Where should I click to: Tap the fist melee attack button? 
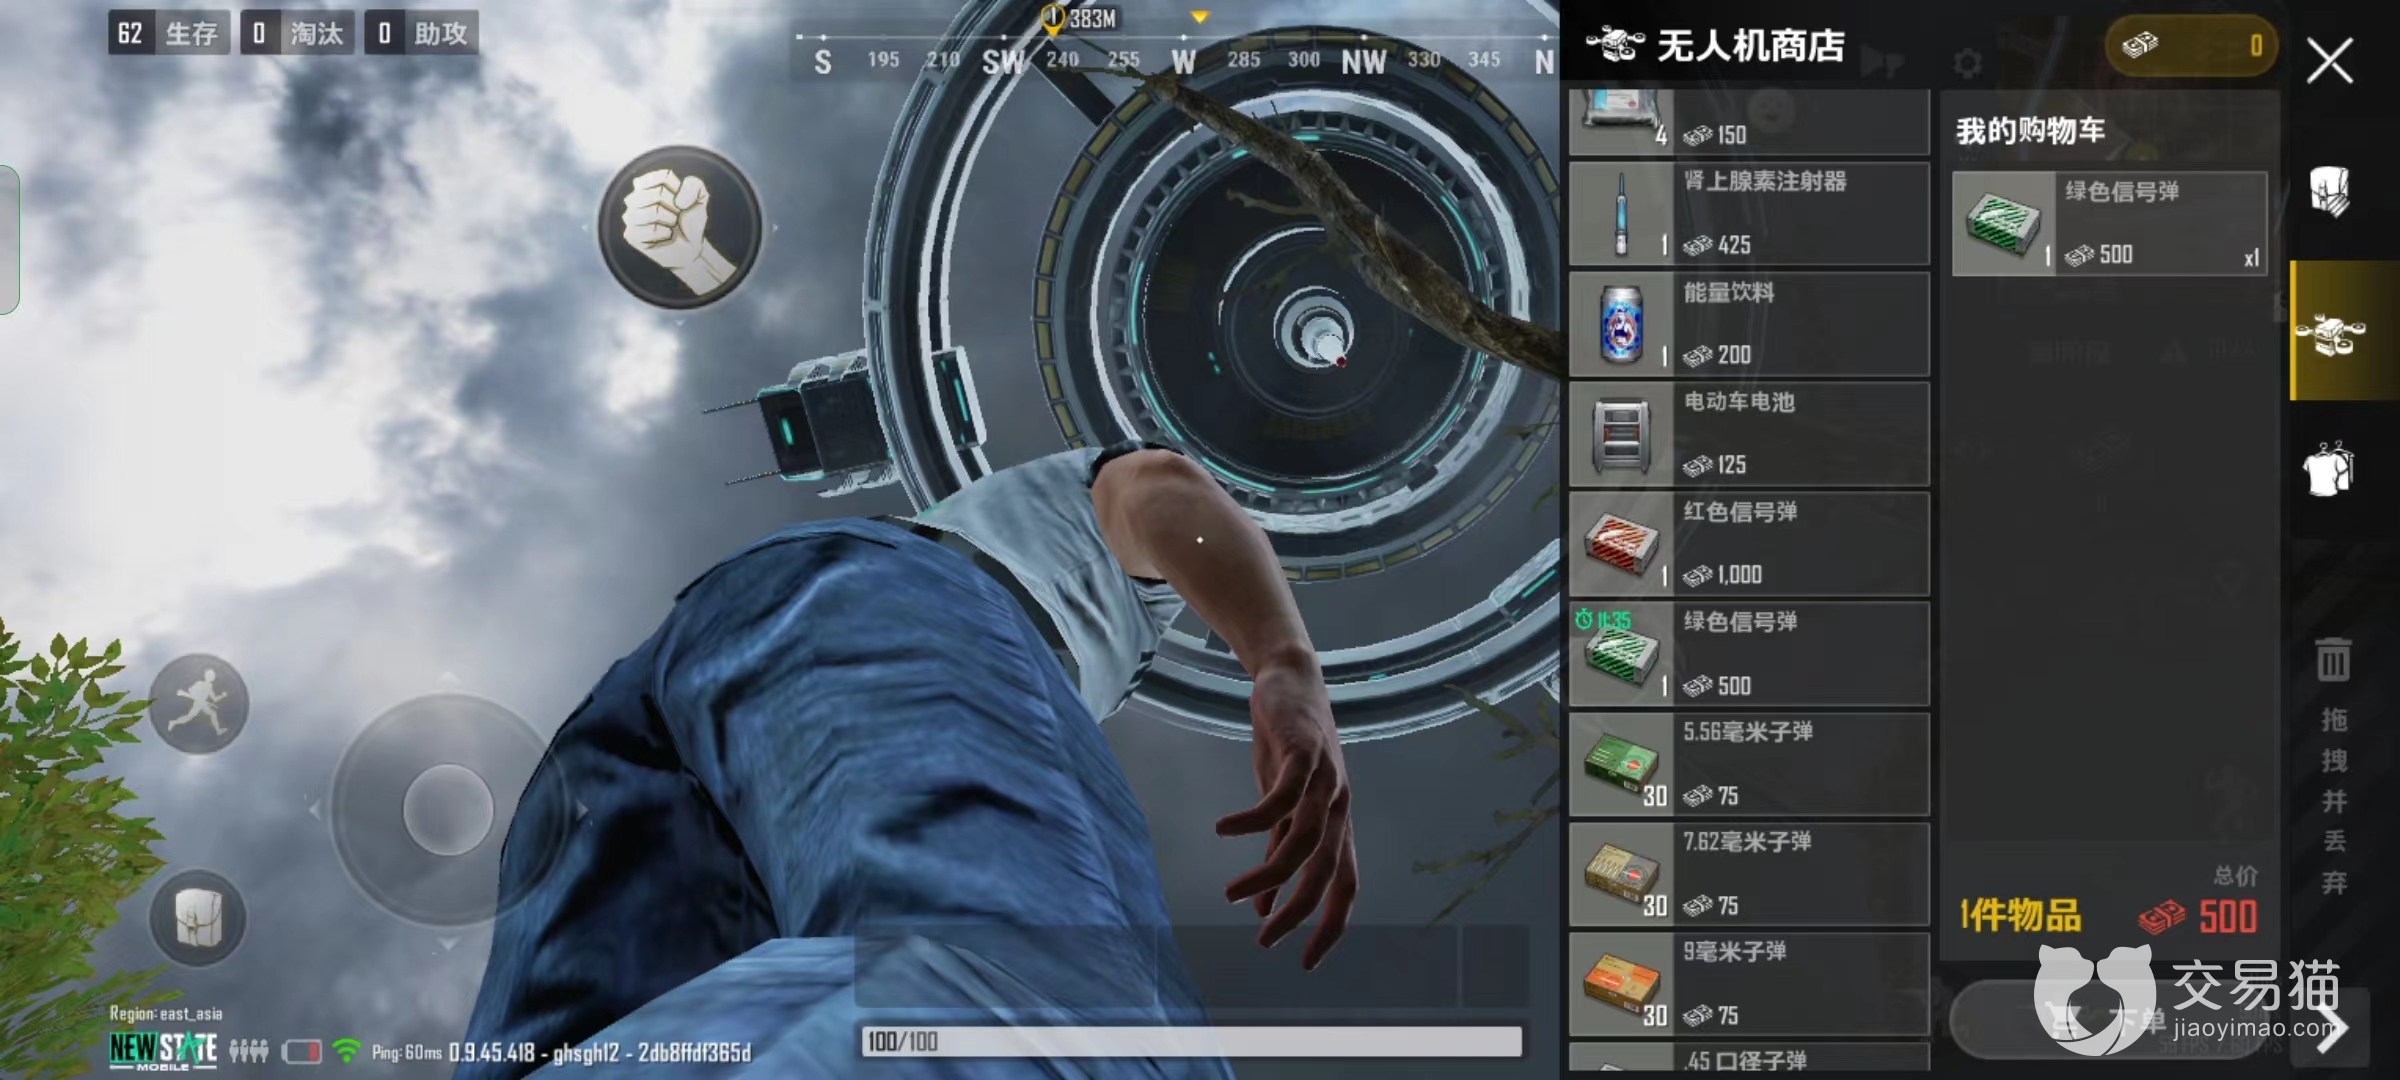pos(679,227)
